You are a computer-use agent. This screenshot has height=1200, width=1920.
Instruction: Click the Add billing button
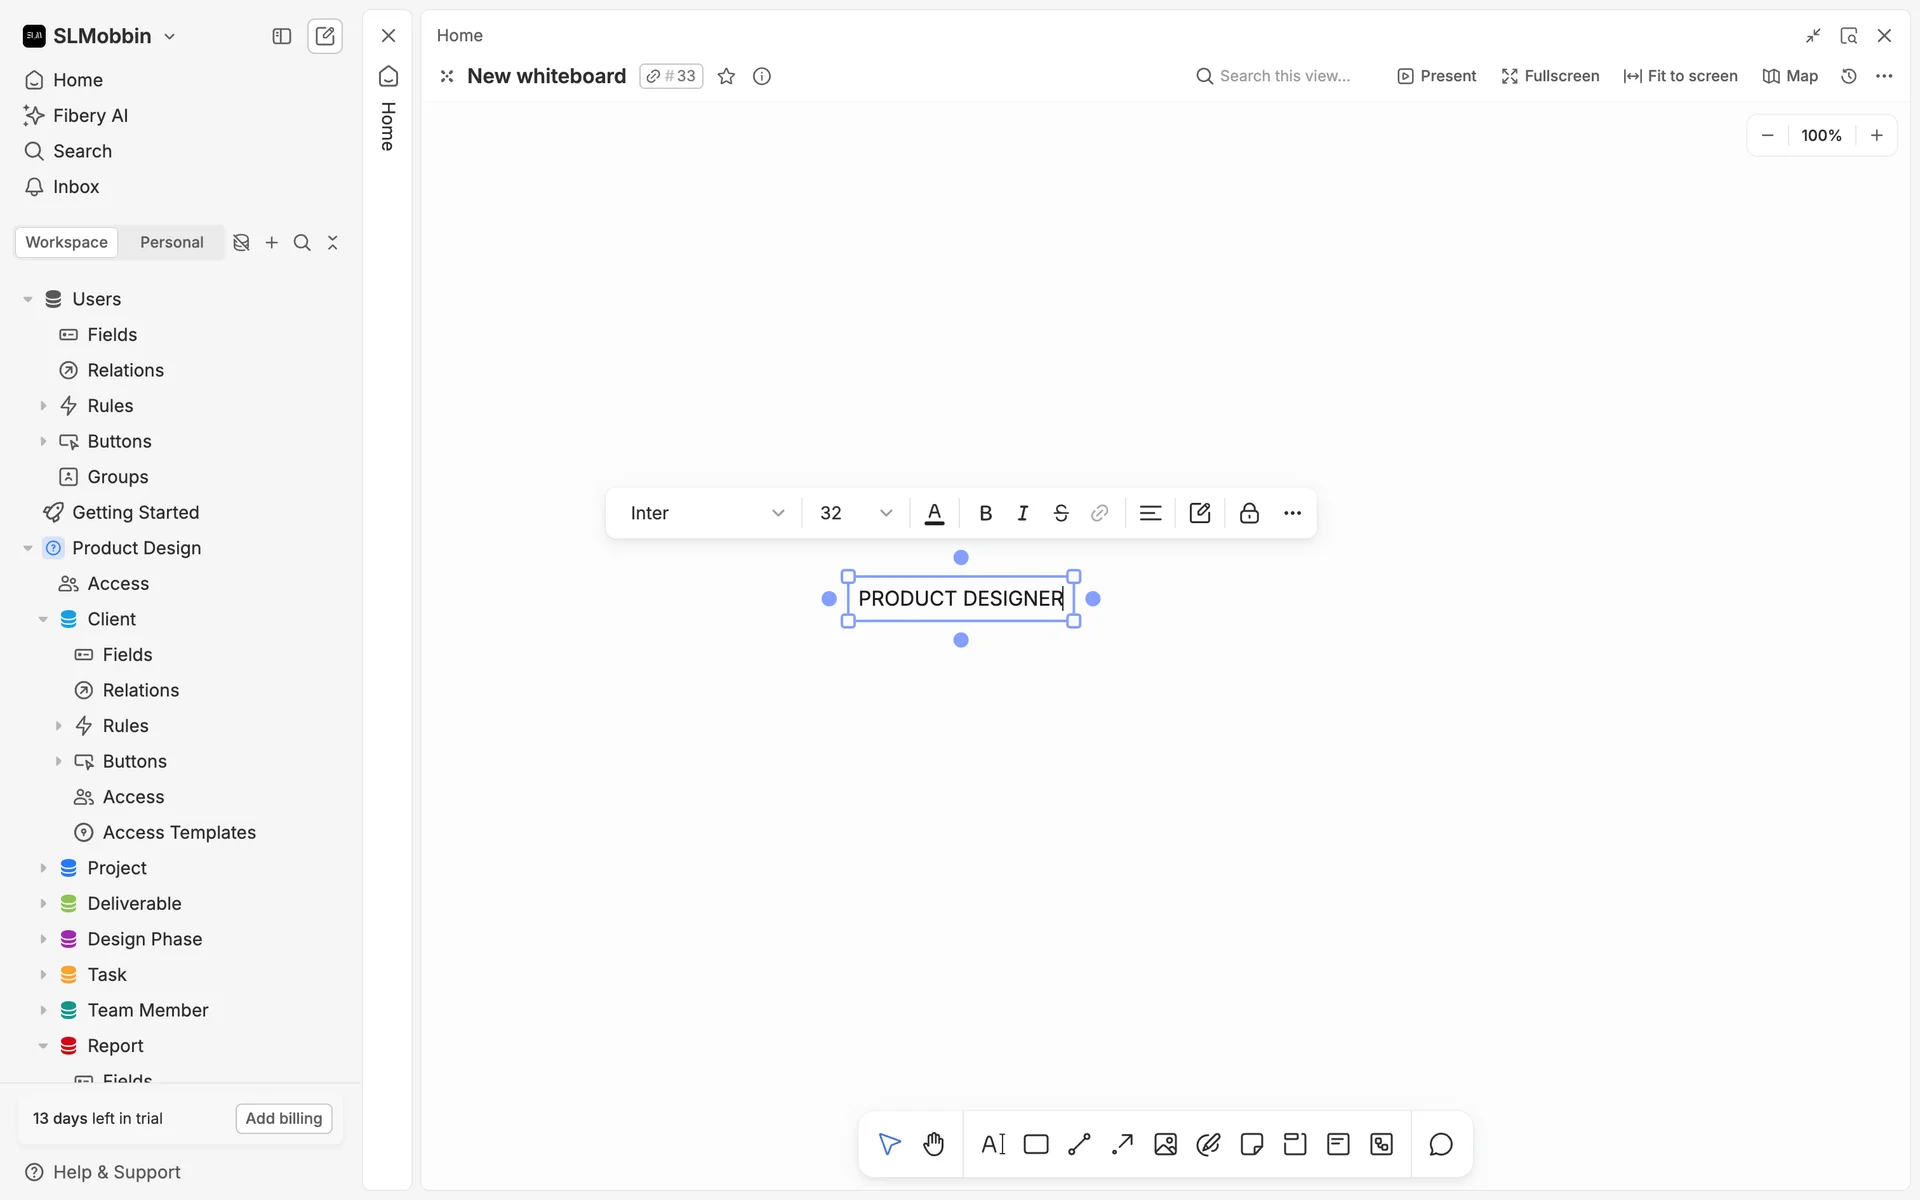[x=284, y=1118]
